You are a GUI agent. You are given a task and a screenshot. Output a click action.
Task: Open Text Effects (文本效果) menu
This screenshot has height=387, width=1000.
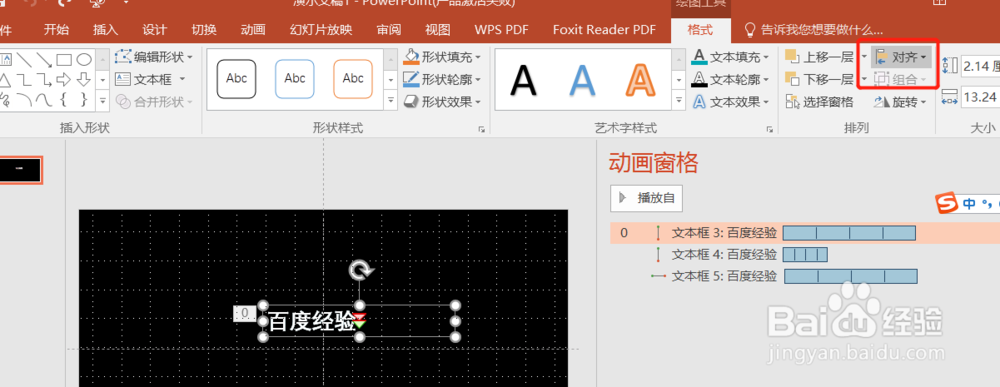click(731, 101)
